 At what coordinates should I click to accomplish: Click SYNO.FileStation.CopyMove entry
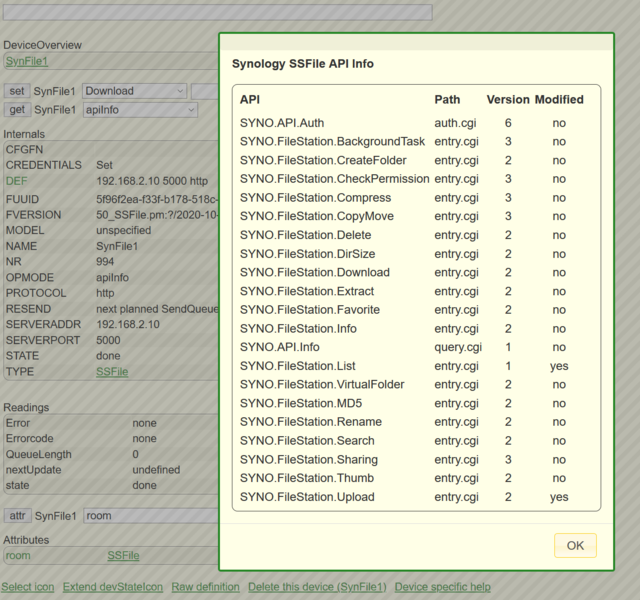[317, 216]
